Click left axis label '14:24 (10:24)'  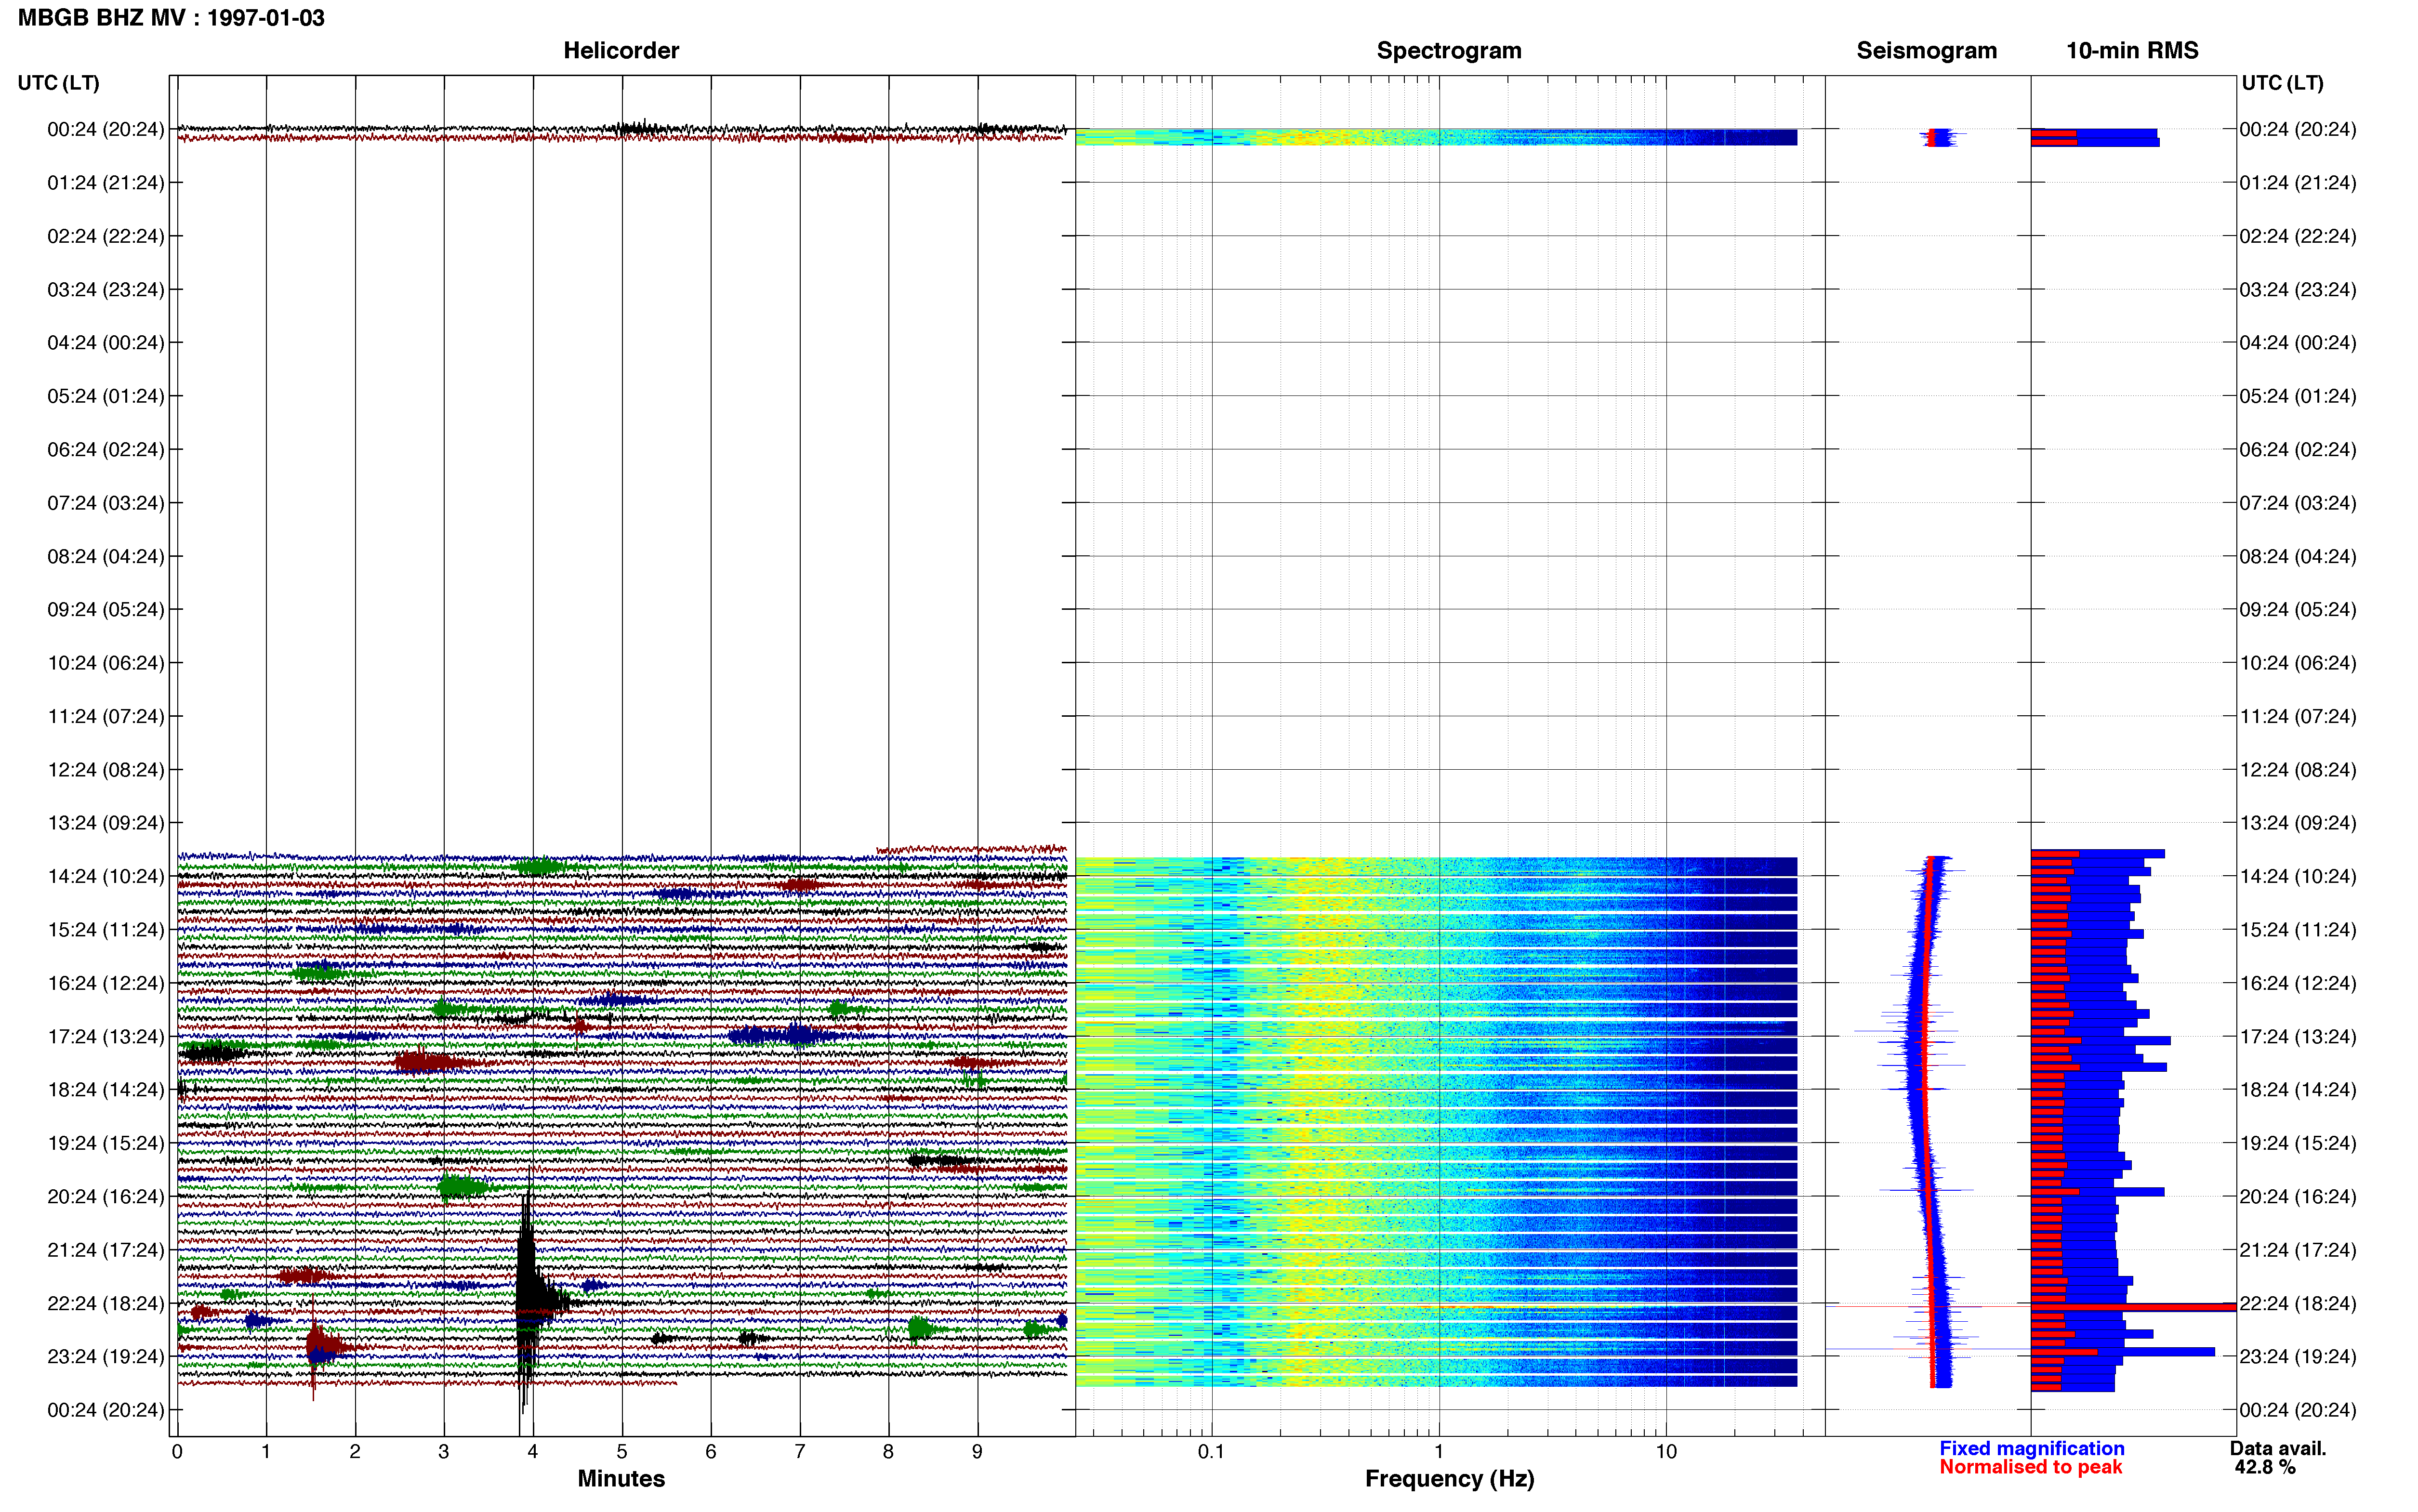pos(106,876)
